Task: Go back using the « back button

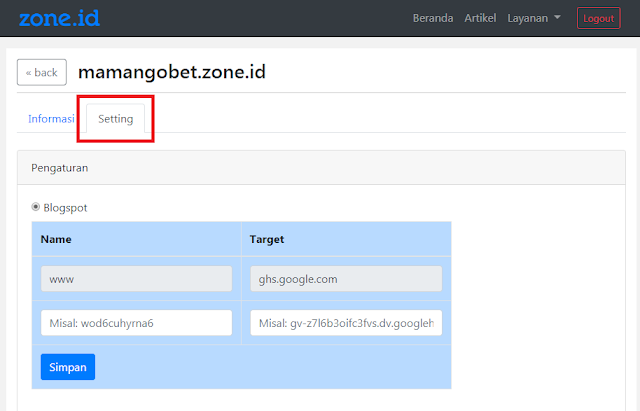Action: (x=42, y=72)
